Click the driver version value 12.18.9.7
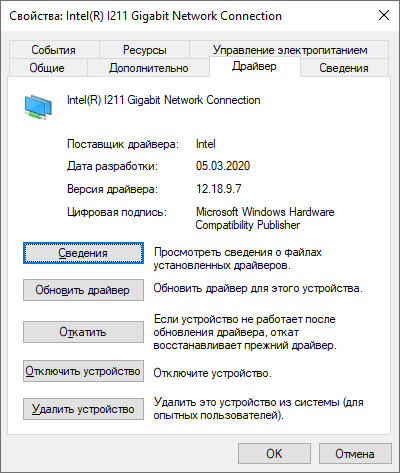Screen dimensions: 400x473 click(x=218, y=189)
